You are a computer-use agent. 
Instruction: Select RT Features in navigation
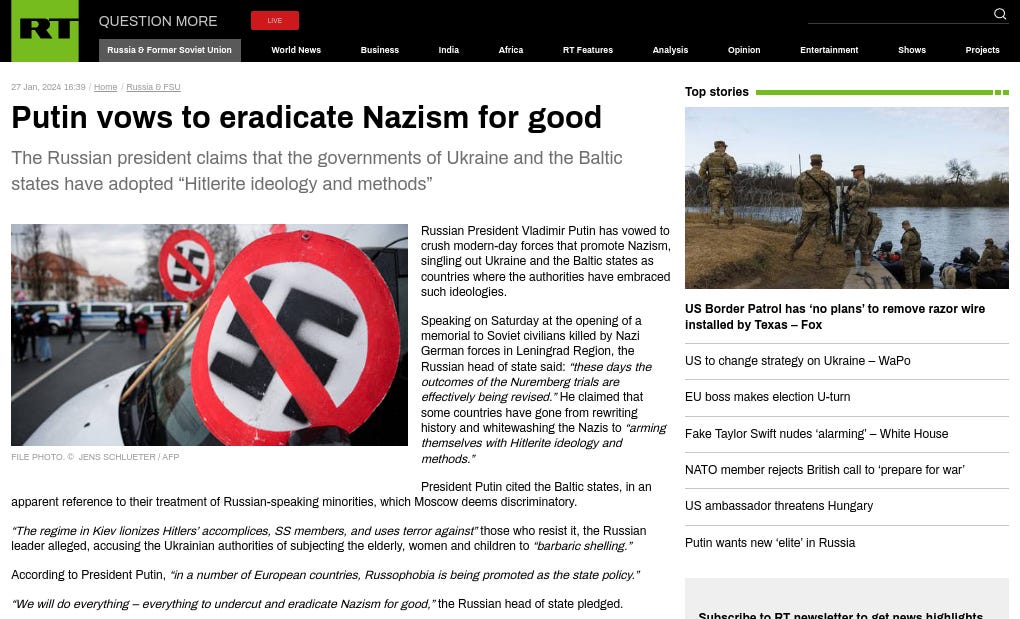click(x=588, y=50)
